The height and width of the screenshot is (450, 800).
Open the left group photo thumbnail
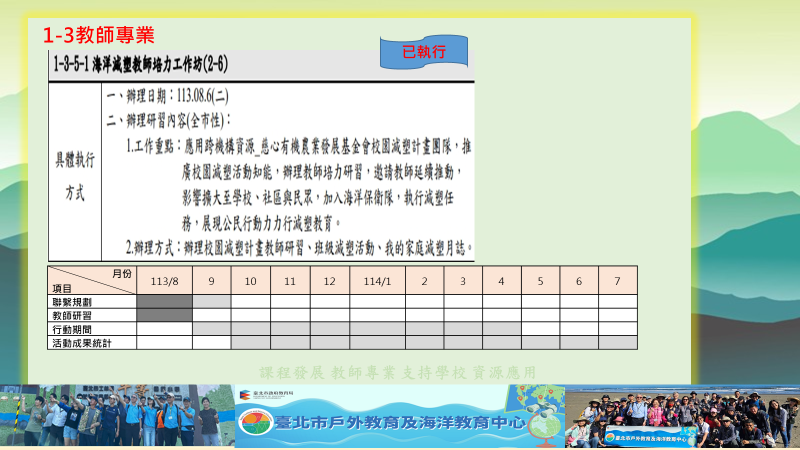117,415
